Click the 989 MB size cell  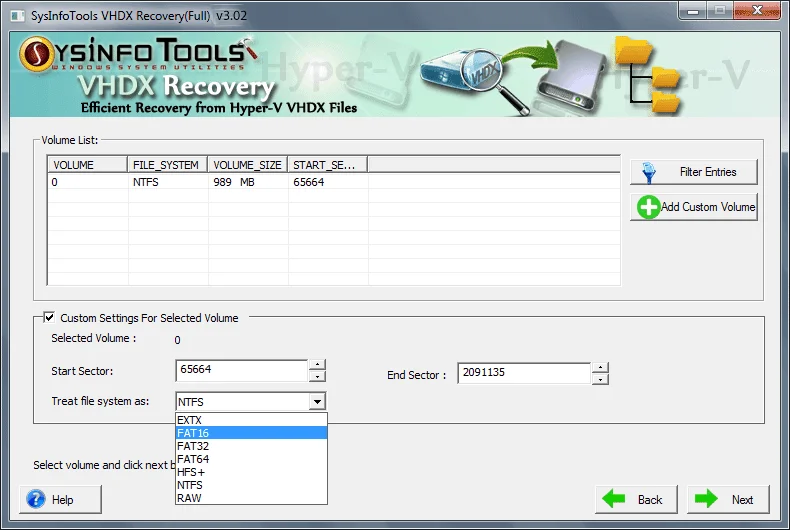pyautogui.click(x=234, y=182)
